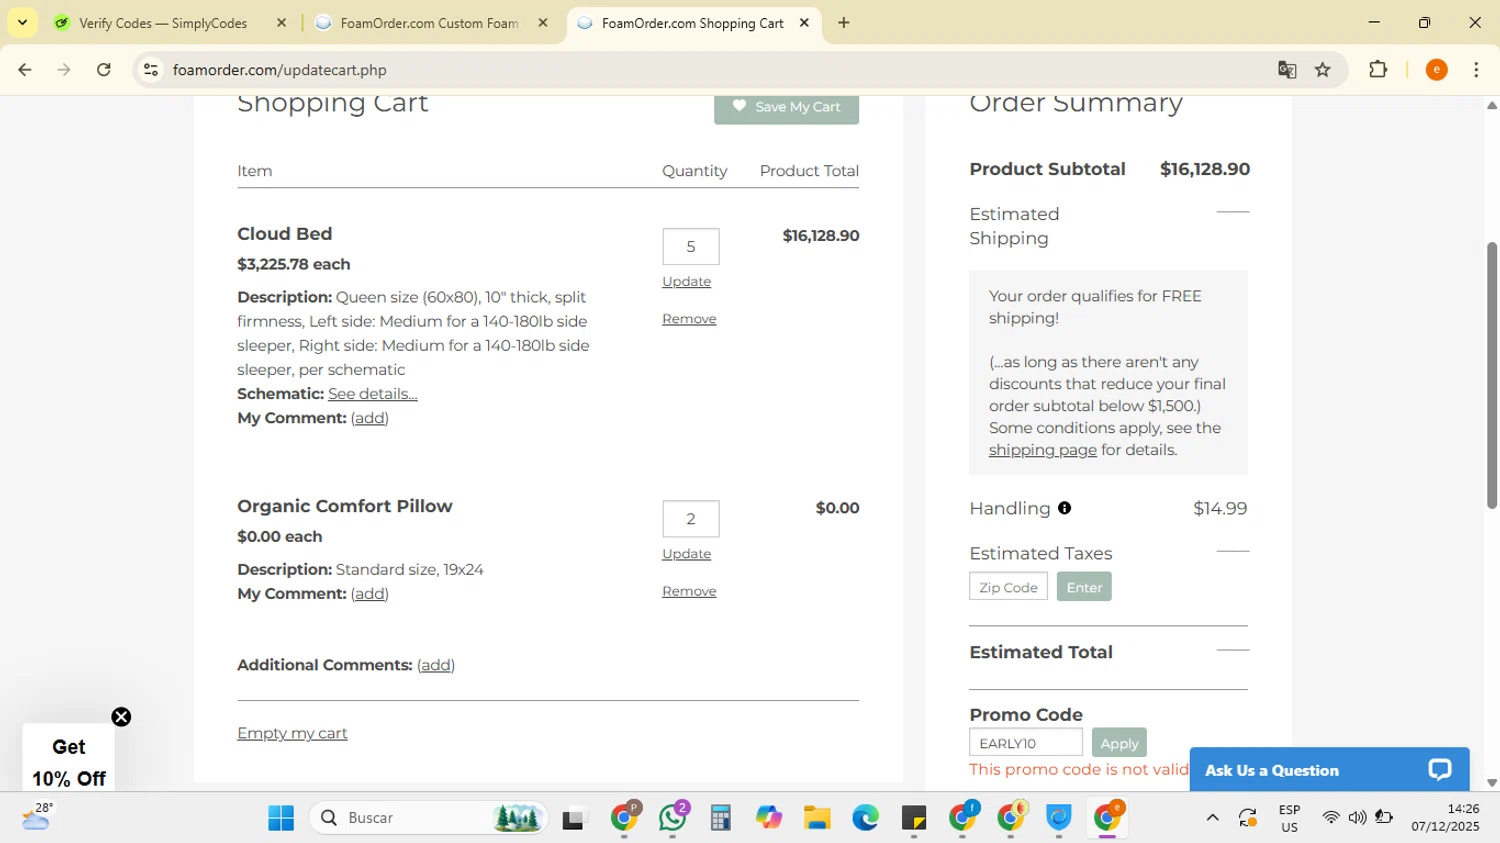Open the Copilot icon in the taskbar
Image resolution: width=1500 pixels, height=843 pixels.
[768, 818]
